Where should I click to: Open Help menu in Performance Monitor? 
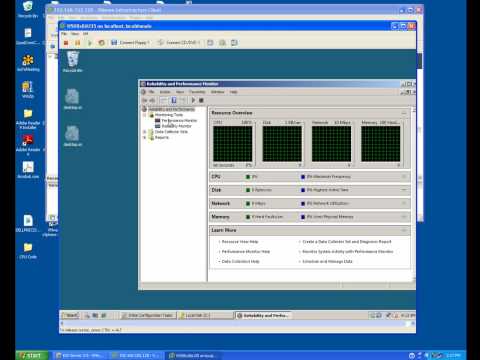coord(233,92)
